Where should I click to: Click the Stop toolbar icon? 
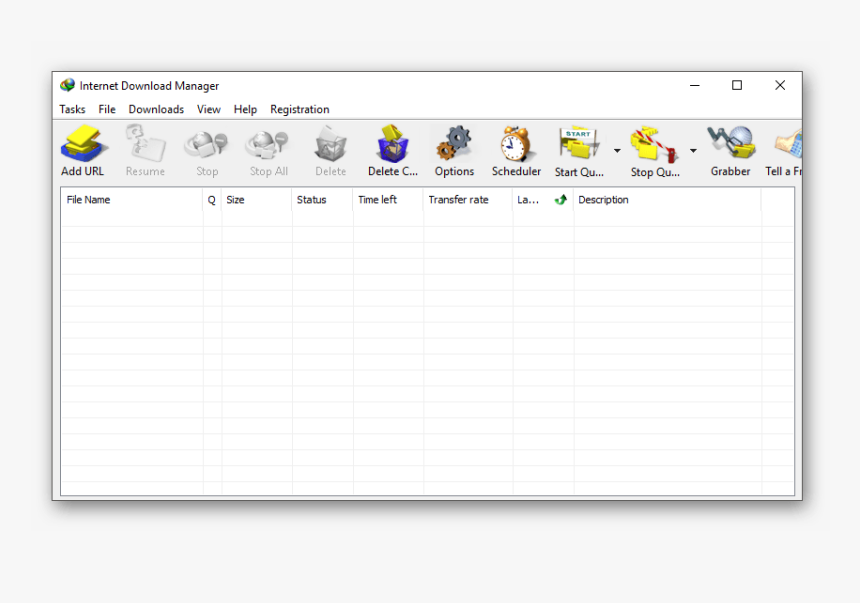pos(207,145)
